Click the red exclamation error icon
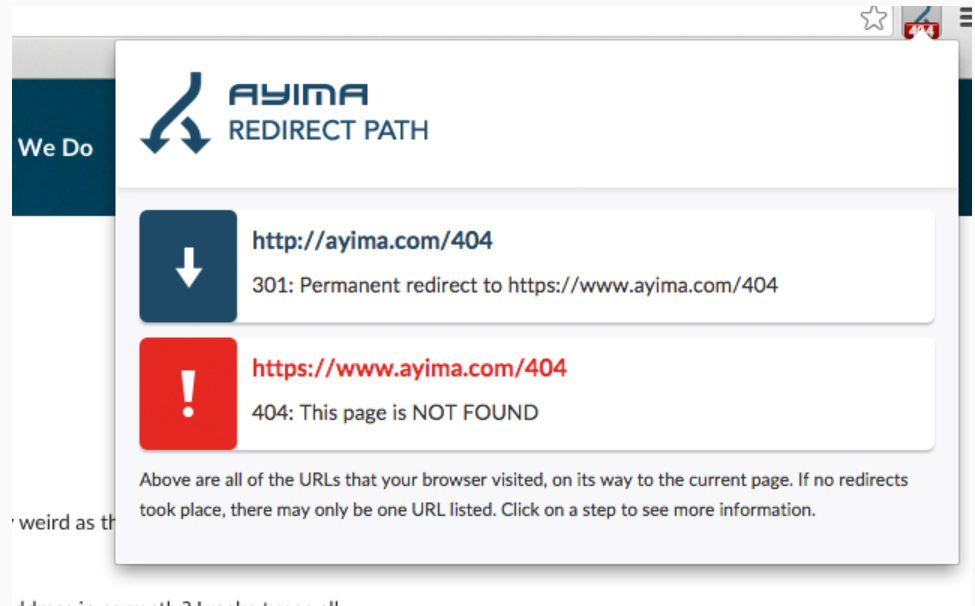 tap(188, 394)
